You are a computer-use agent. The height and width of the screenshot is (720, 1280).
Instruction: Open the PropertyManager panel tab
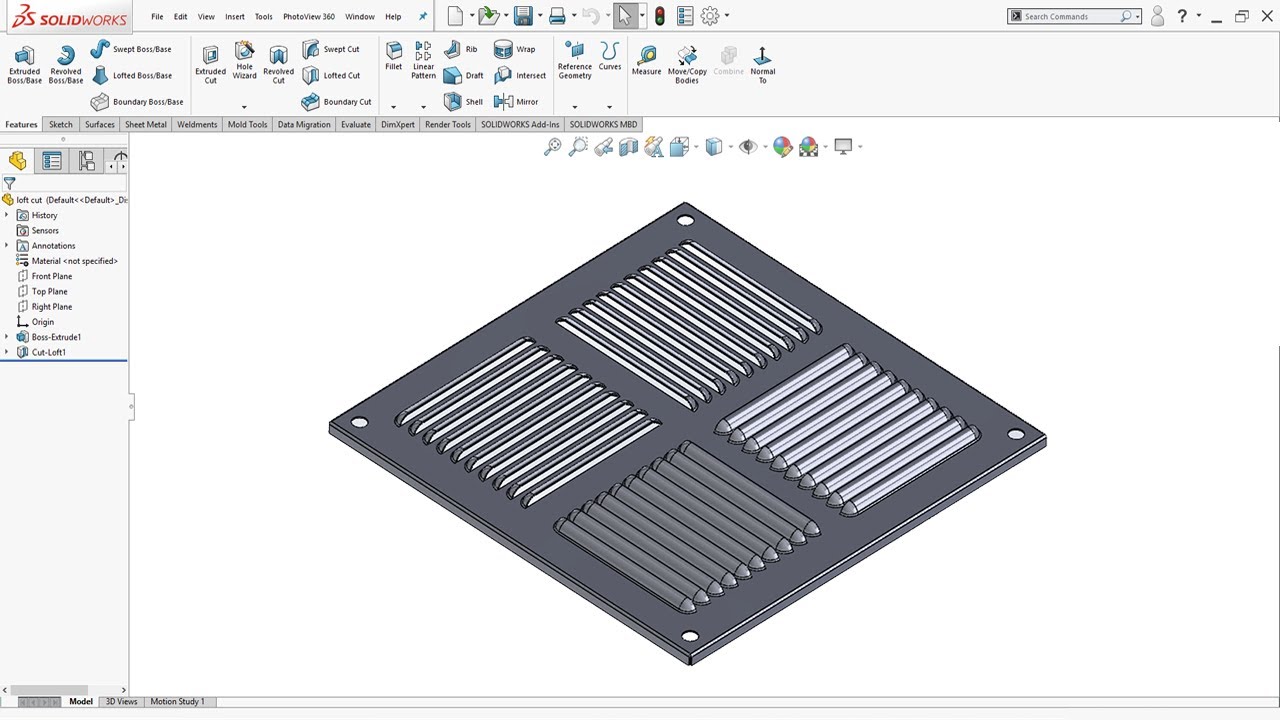[x=52, y=161]
